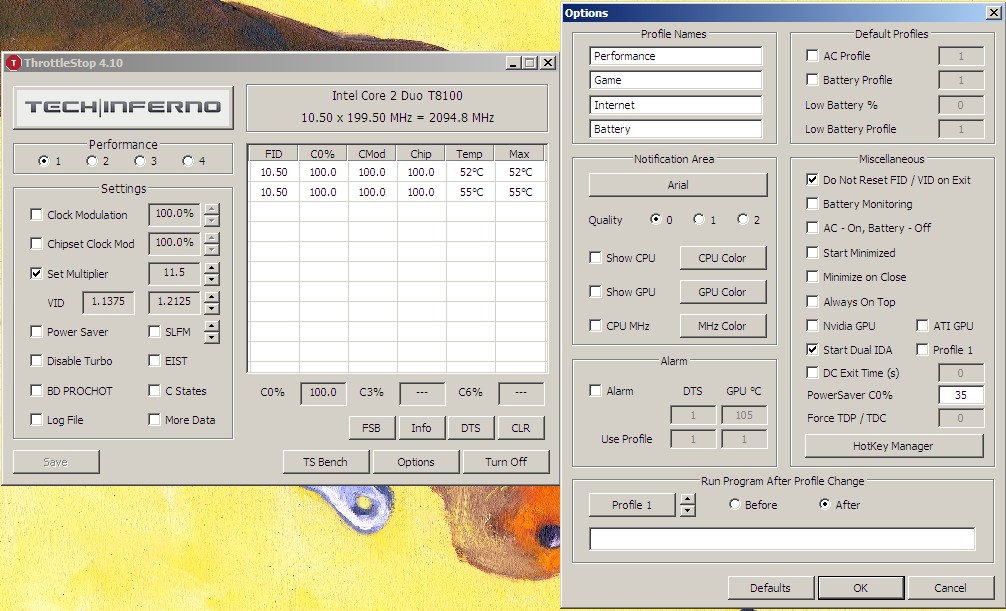Select notification Quality 1 radio button
The image size is (1006, 611).
click(699, 219)
